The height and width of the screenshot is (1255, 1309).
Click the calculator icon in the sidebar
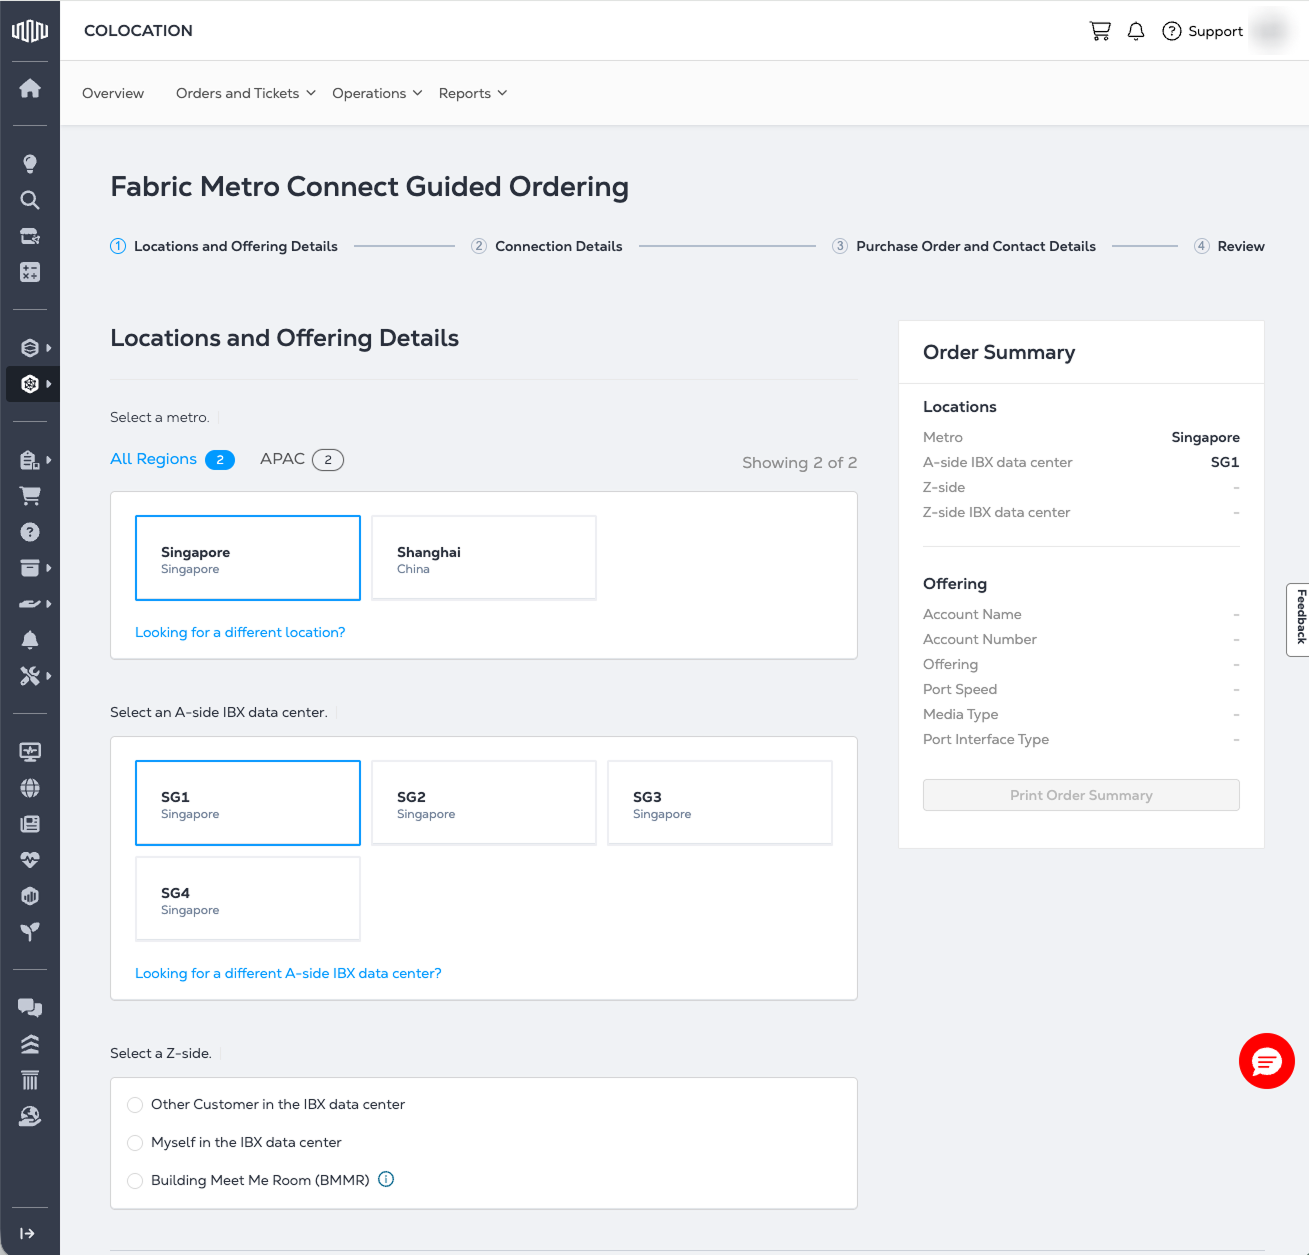30,272
